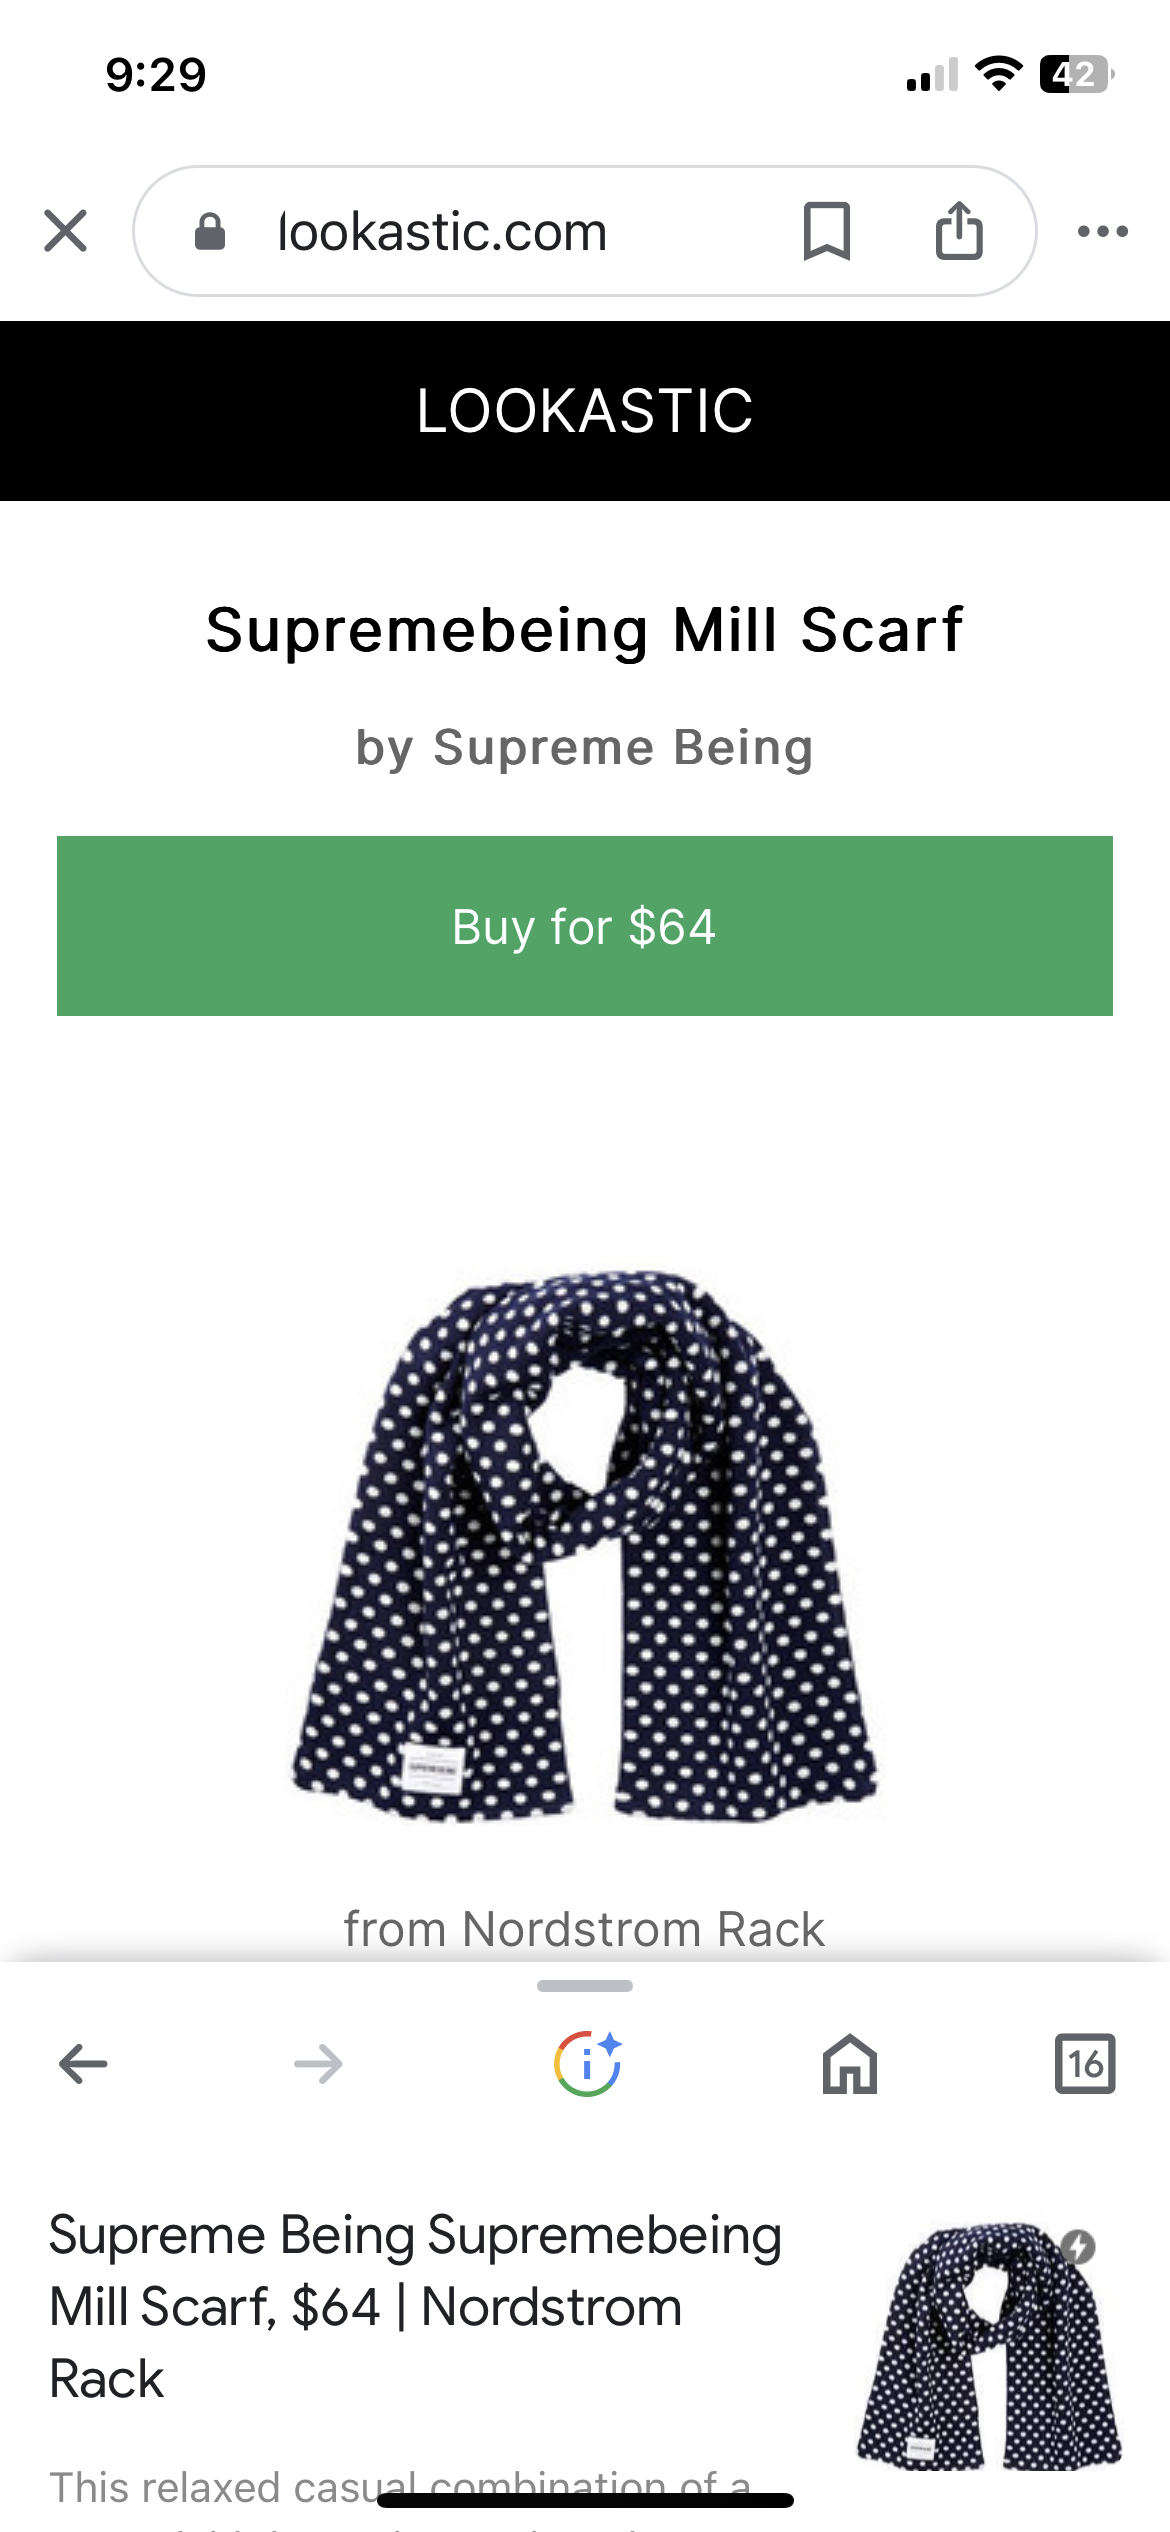1170x2532 pixels.
Task: Bookmark the lookastic.com page
Action: coord(827,231)
